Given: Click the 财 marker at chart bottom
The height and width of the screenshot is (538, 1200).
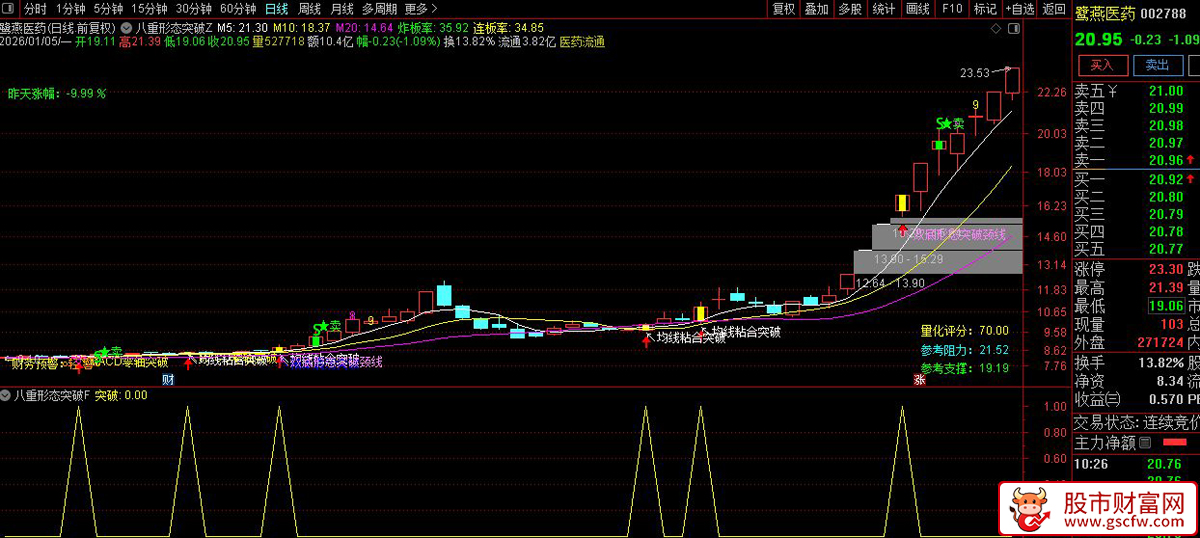Looking at the screenshot, I should point(169,379).
